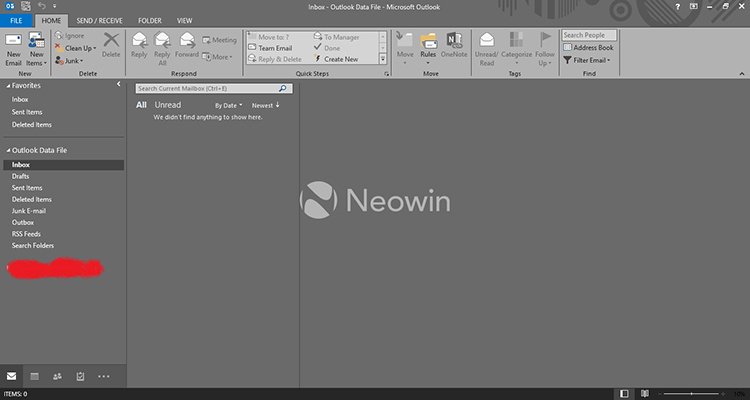Switch to Normal view in status bar
This screenshot has height=400, width=750.
624,394
